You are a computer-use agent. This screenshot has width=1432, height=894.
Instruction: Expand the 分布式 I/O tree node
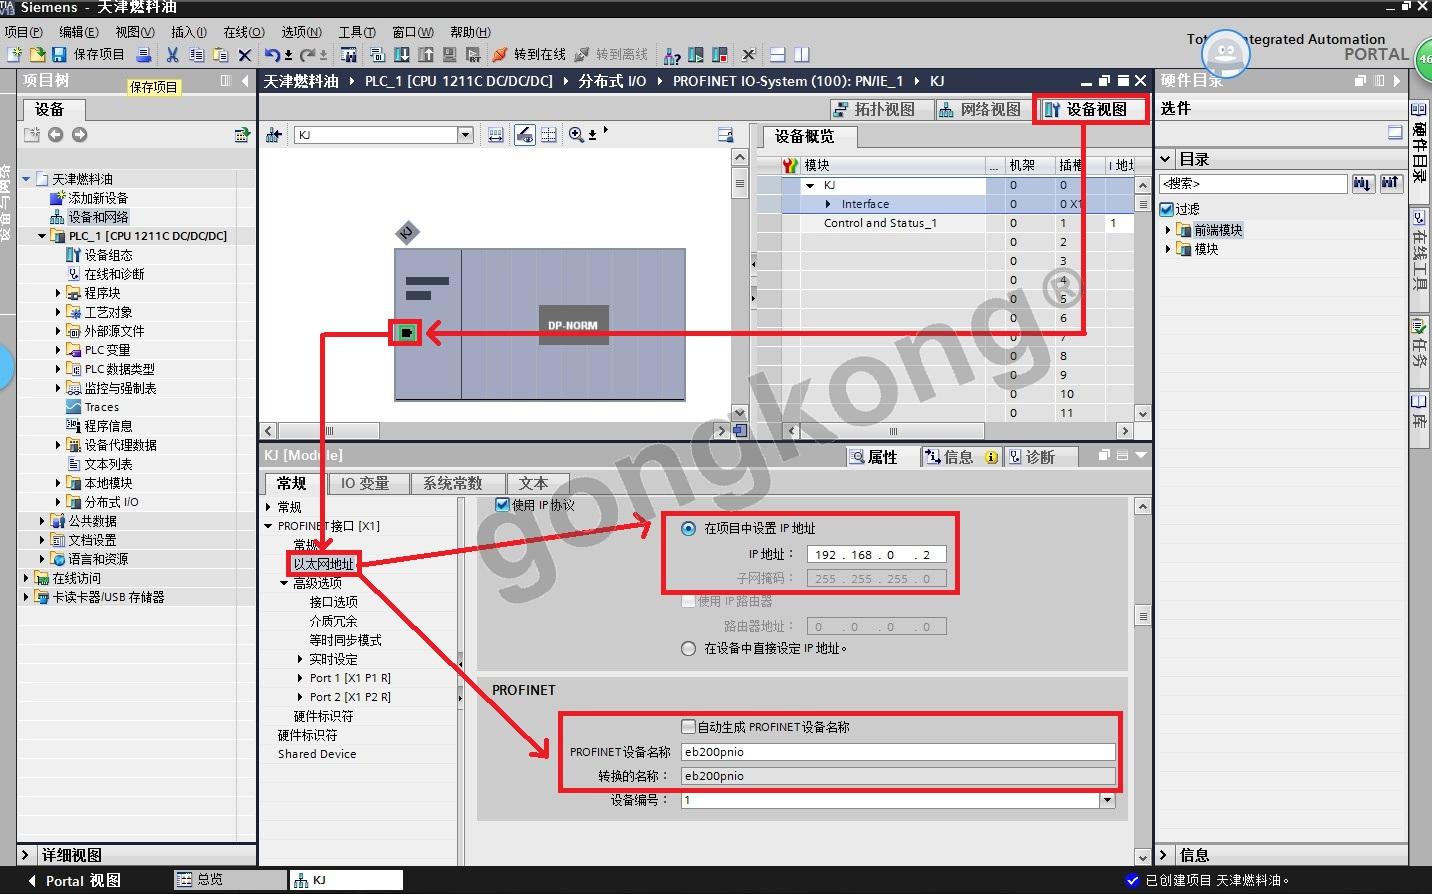58,502
